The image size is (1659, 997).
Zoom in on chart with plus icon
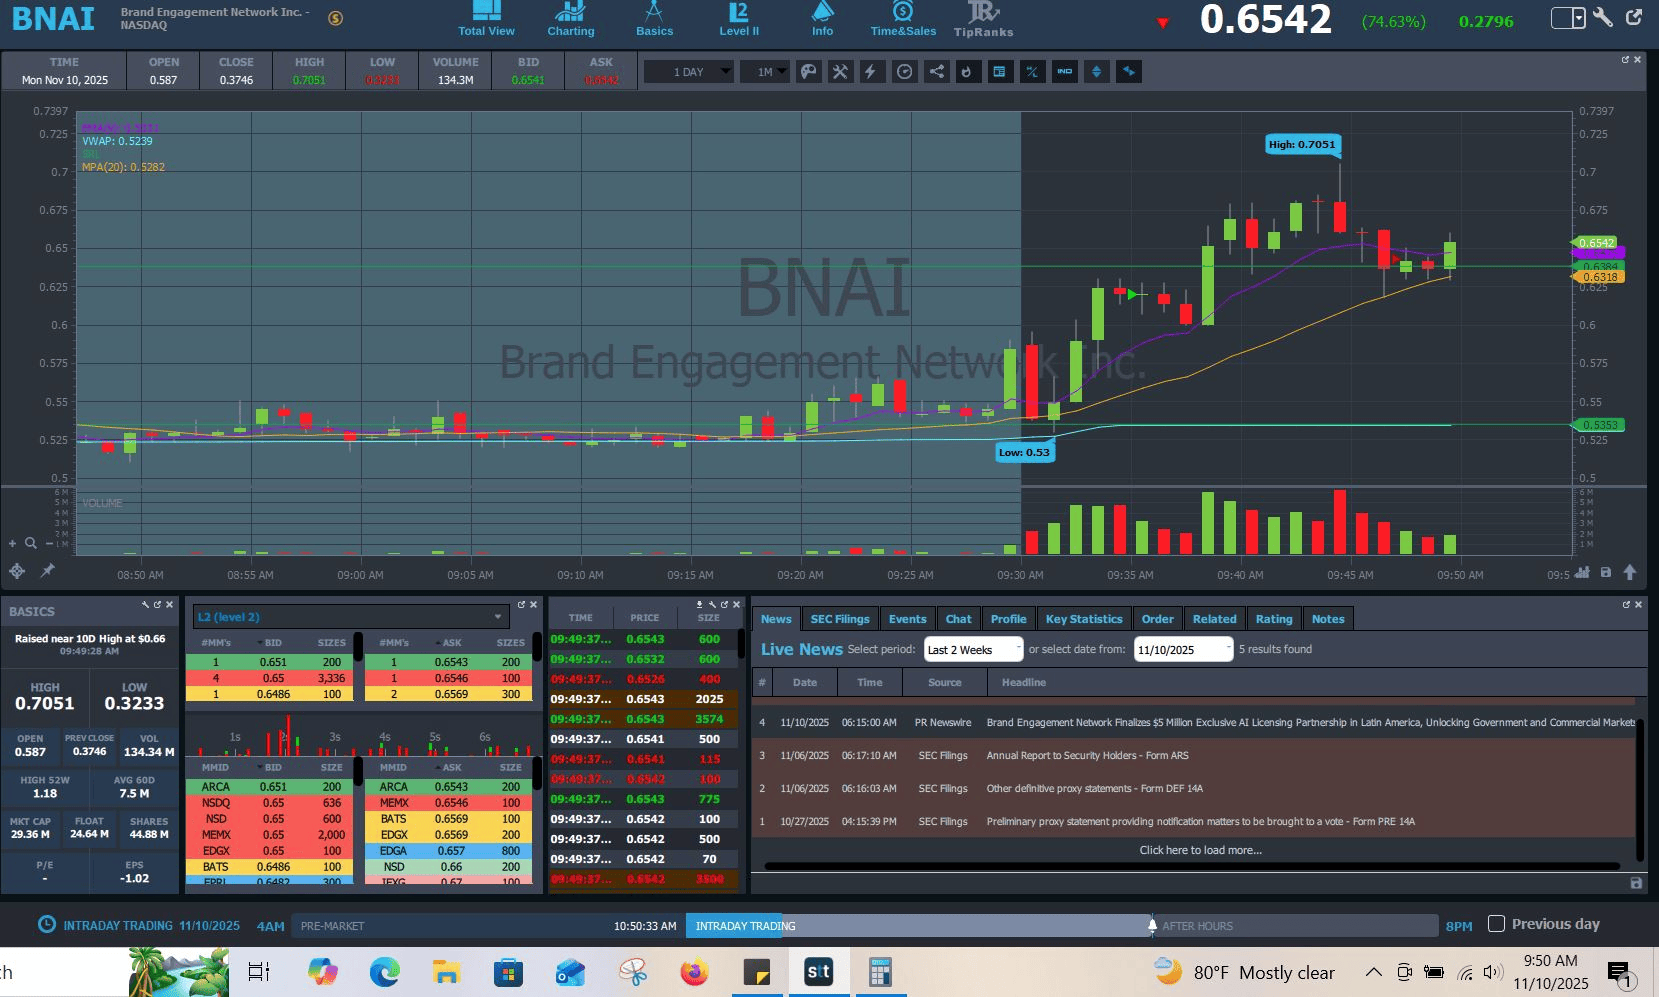pos(13,544)
